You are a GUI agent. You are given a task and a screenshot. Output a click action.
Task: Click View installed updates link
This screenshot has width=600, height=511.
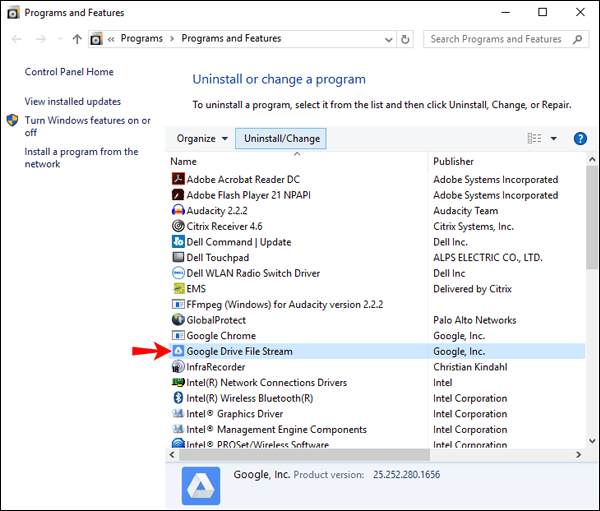[x=73, y=102]
